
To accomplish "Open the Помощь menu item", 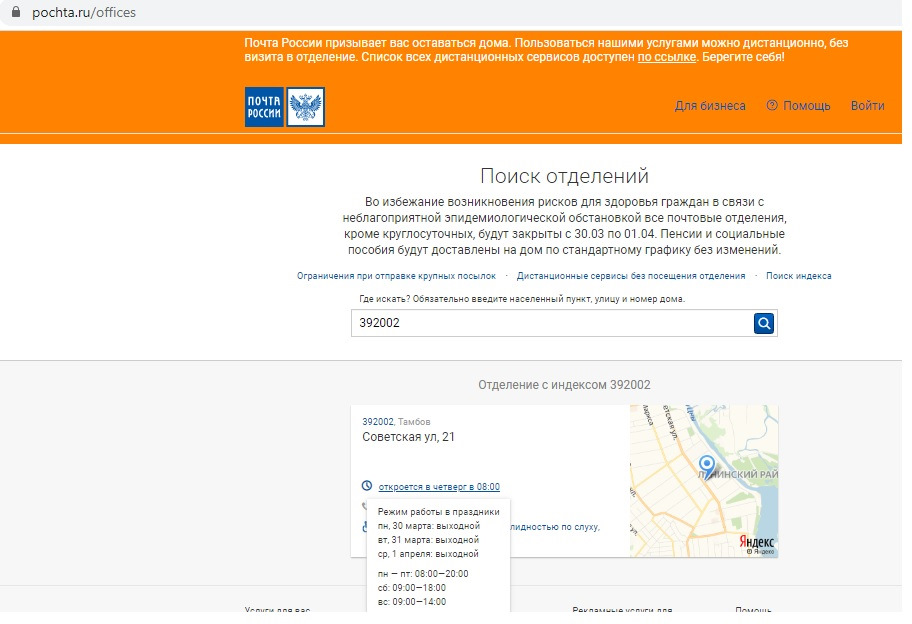I will [806, 106].
